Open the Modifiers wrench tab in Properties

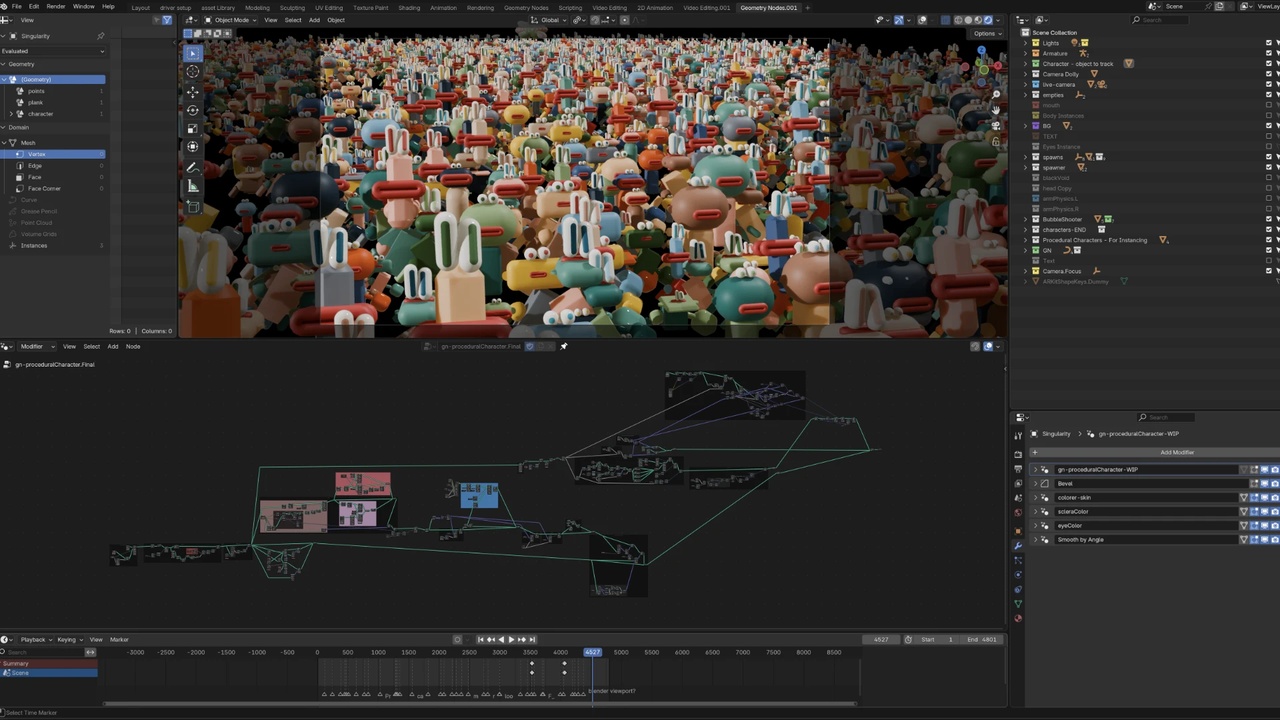pyautogui.click(x=1018, y=546)
